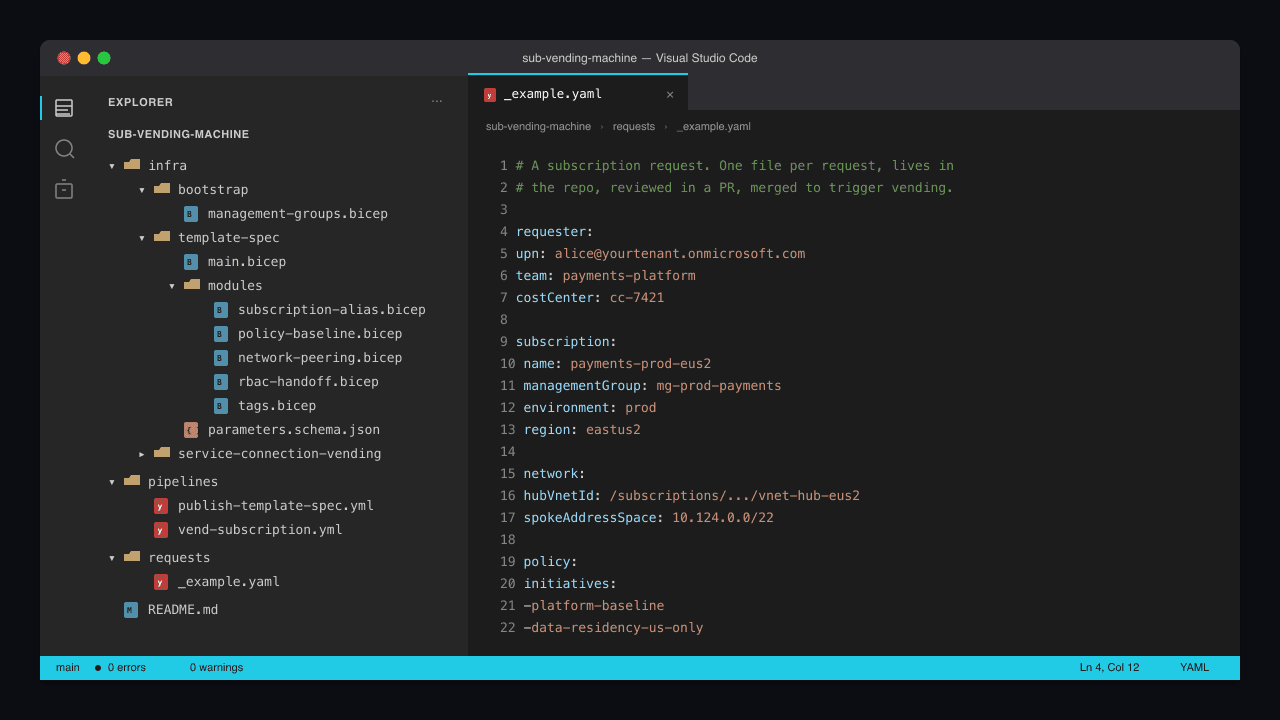The width and height of the screenshot is (1280, 720).
Task: Click line number 17 in the gutter
Action: click(x=507, y=518)
